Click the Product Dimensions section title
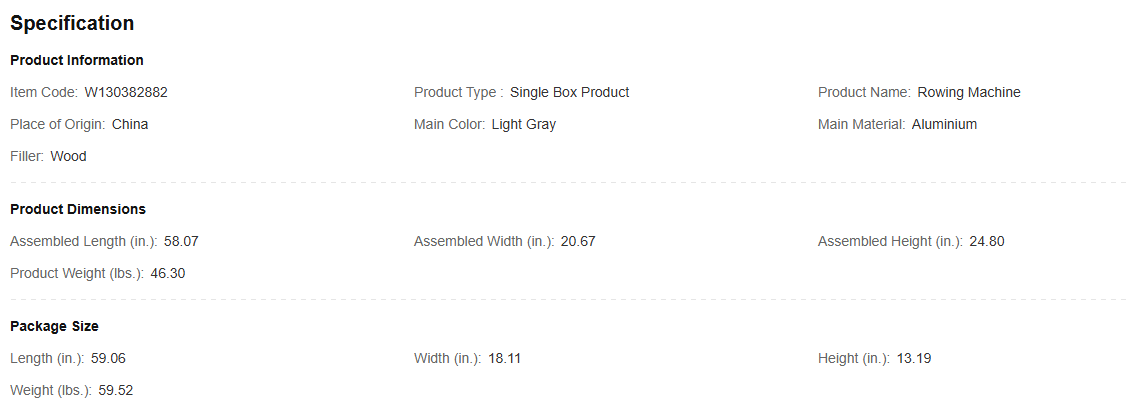Image resolution: width=1130 pixels, height=413 pixels. tap(78, 209)
